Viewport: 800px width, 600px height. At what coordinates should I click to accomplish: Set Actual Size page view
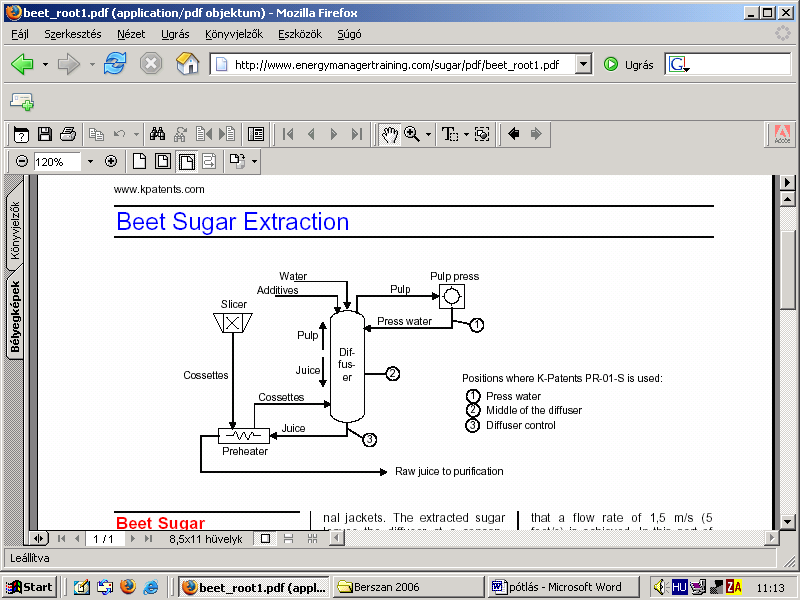[139, 162]
